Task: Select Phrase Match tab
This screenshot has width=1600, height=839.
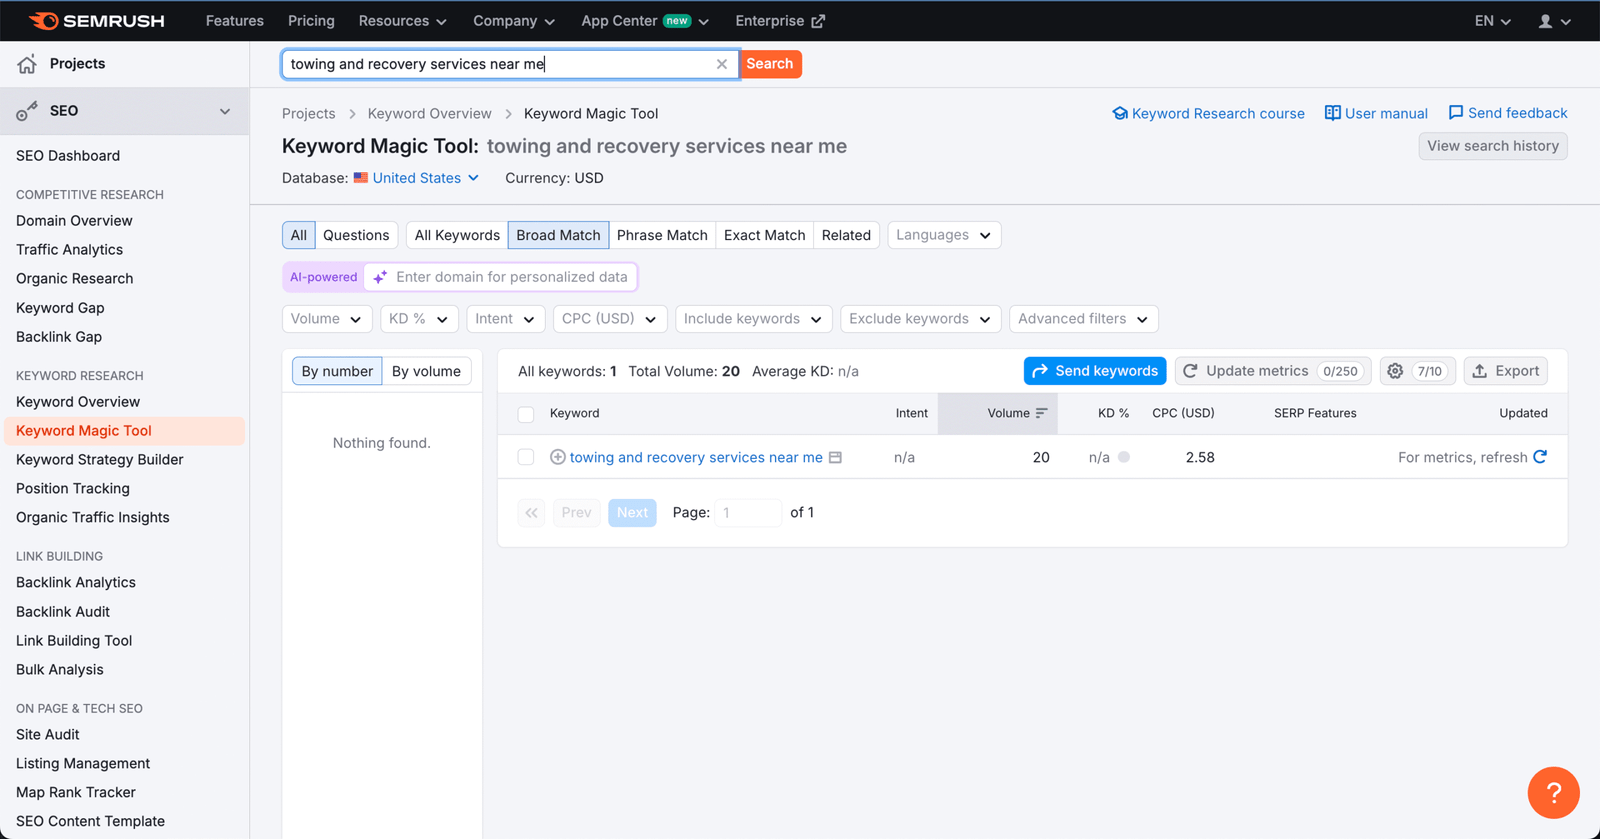Action: click(x=662, y=235)
